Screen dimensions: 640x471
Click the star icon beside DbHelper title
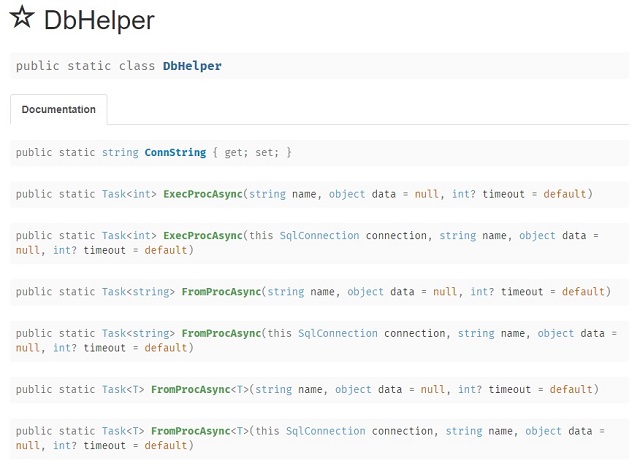22,17
